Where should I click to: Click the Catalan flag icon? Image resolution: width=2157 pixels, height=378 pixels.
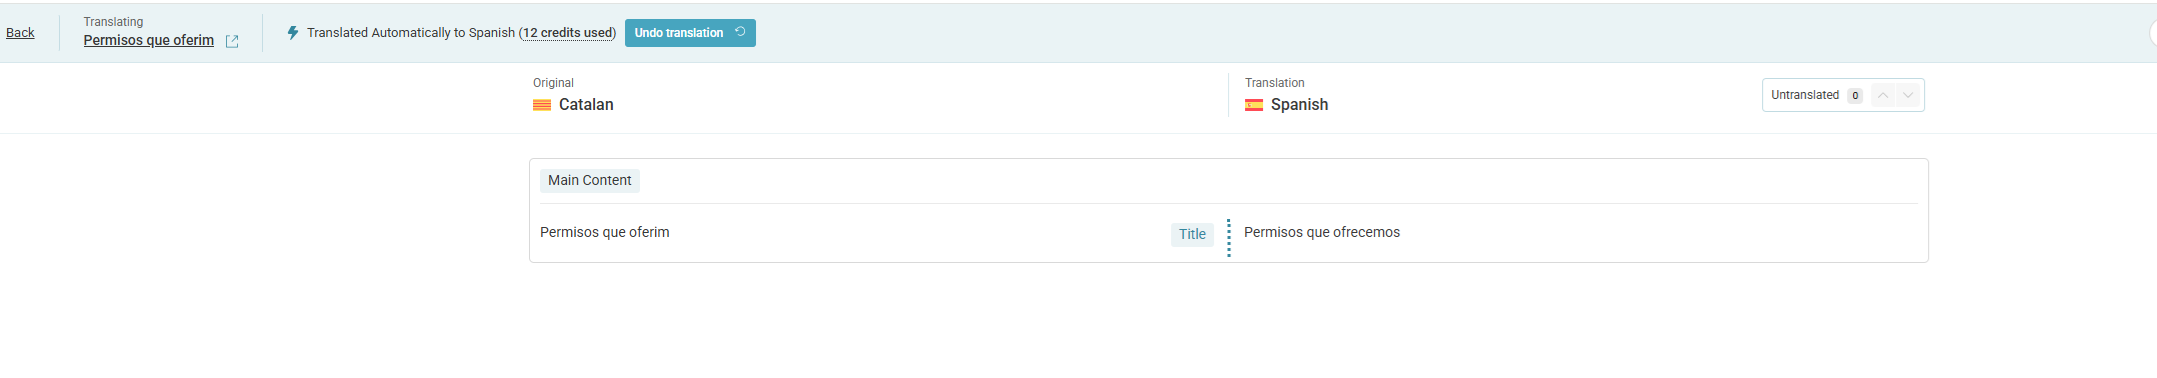click(542, 105)
